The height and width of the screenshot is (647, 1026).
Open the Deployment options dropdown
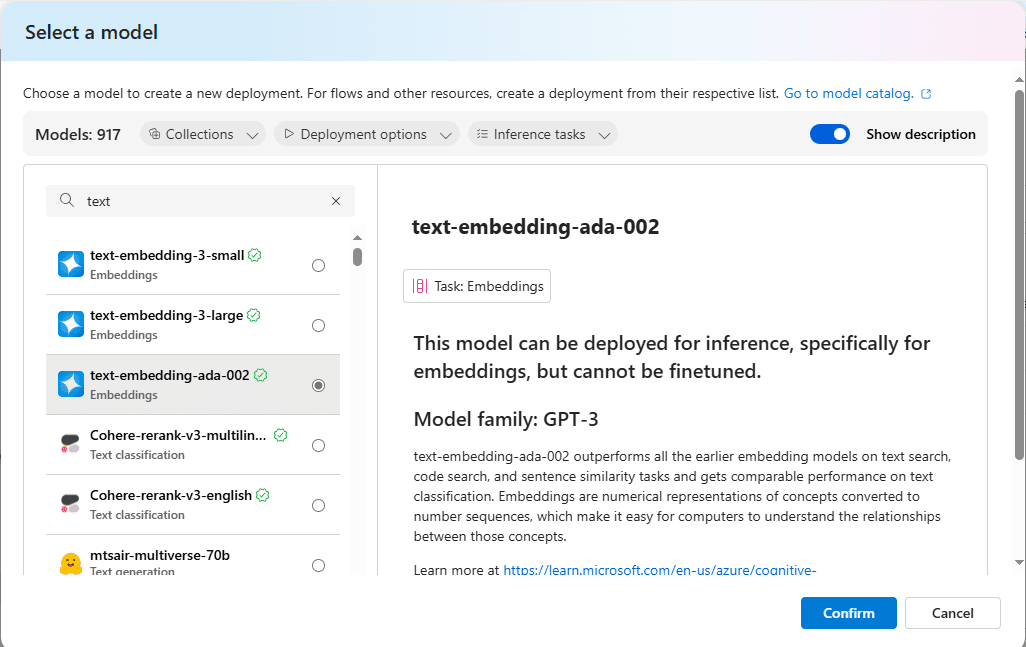pyautogui.click(x=366, y=134)
